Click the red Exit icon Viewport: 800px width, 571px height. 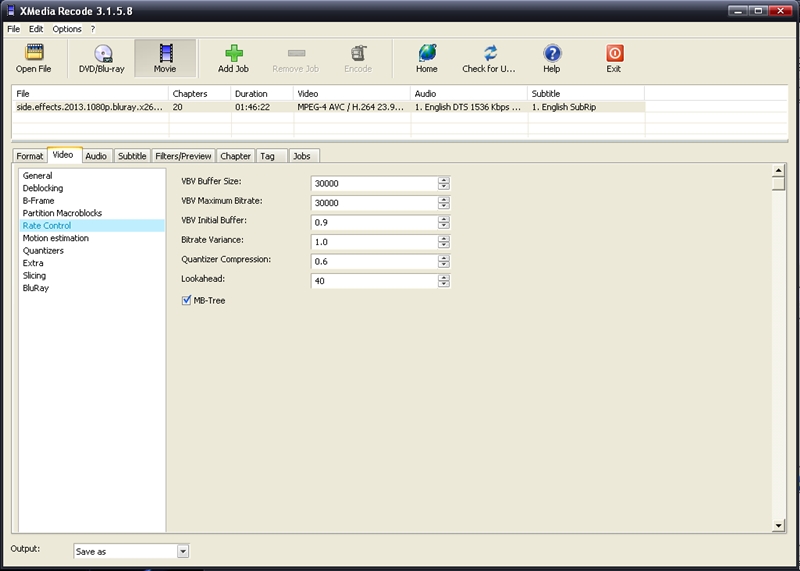click(x=614, y=53)
